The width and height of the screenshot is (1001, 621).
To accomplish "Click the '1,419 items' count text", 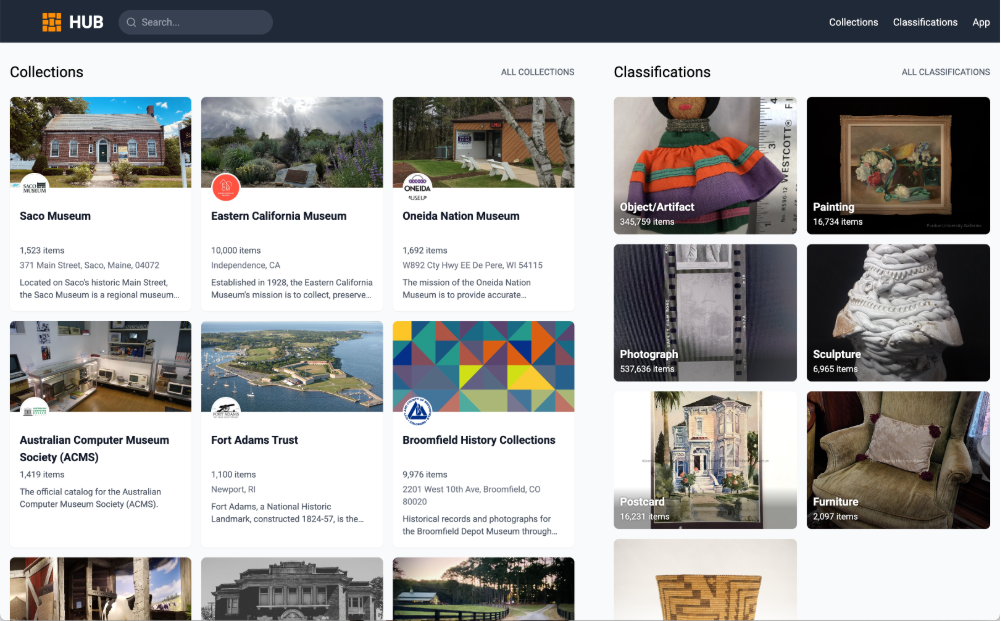I will tap(42, 474).
